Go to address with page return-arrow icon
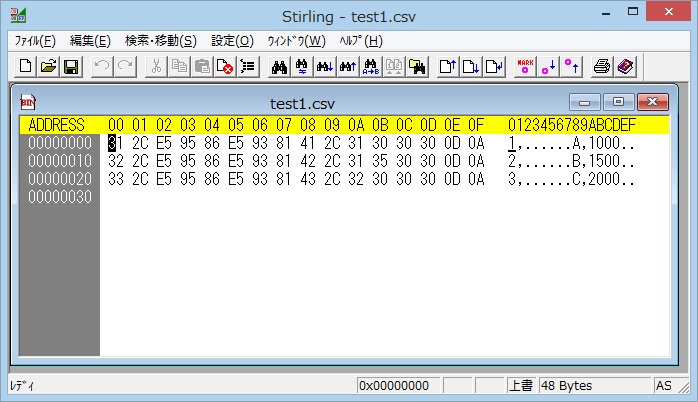Viewport: 698px width, 402px height. coord(494,67)
